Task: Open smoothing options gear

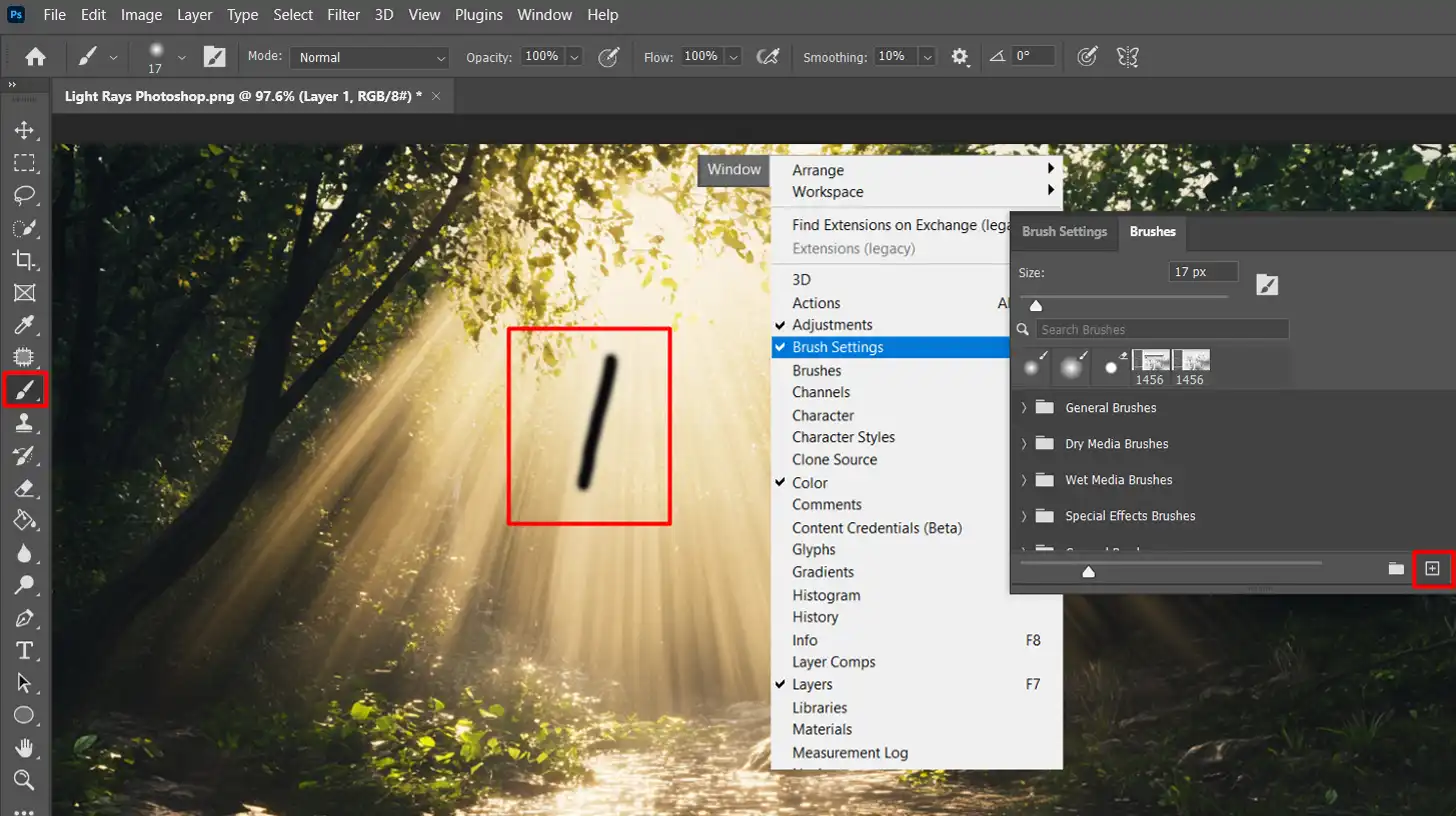Action: tap(960, 57)
